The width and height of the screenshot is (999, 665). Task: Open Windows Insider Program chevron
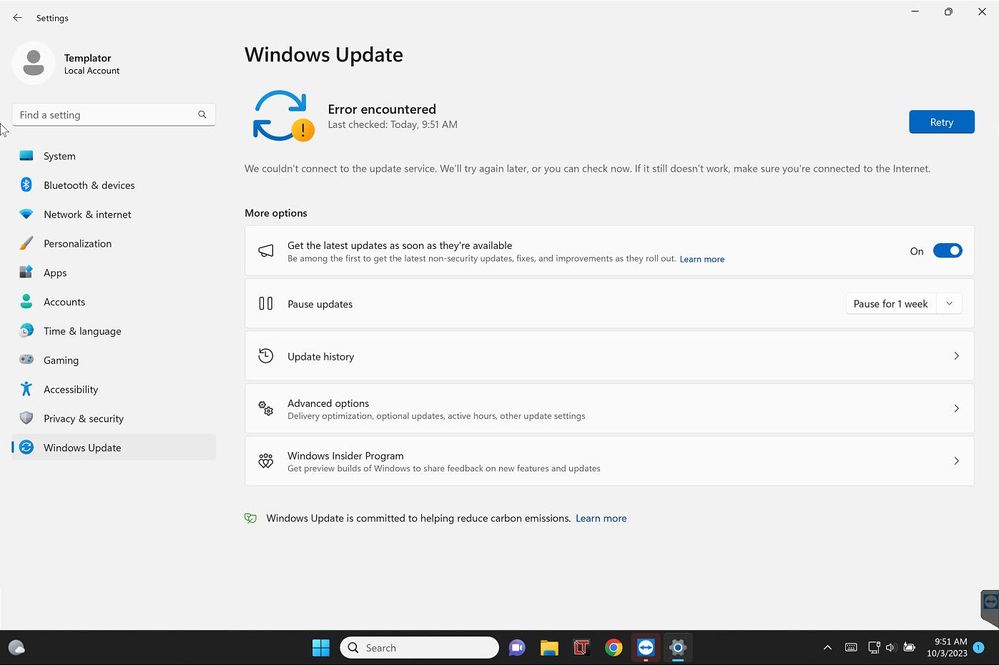pos(956,461)
